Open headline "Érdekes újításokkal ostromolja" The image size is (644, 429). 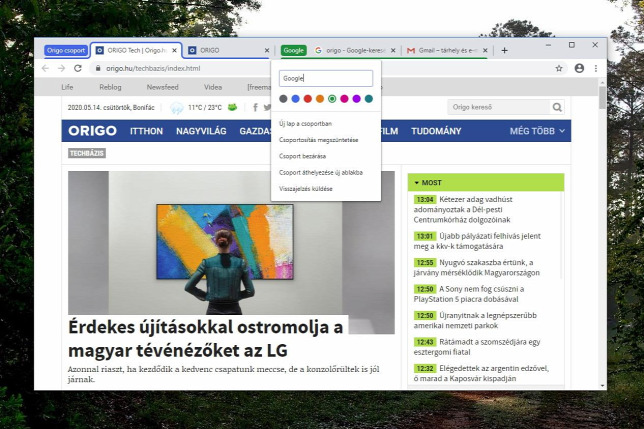(205, 339)
